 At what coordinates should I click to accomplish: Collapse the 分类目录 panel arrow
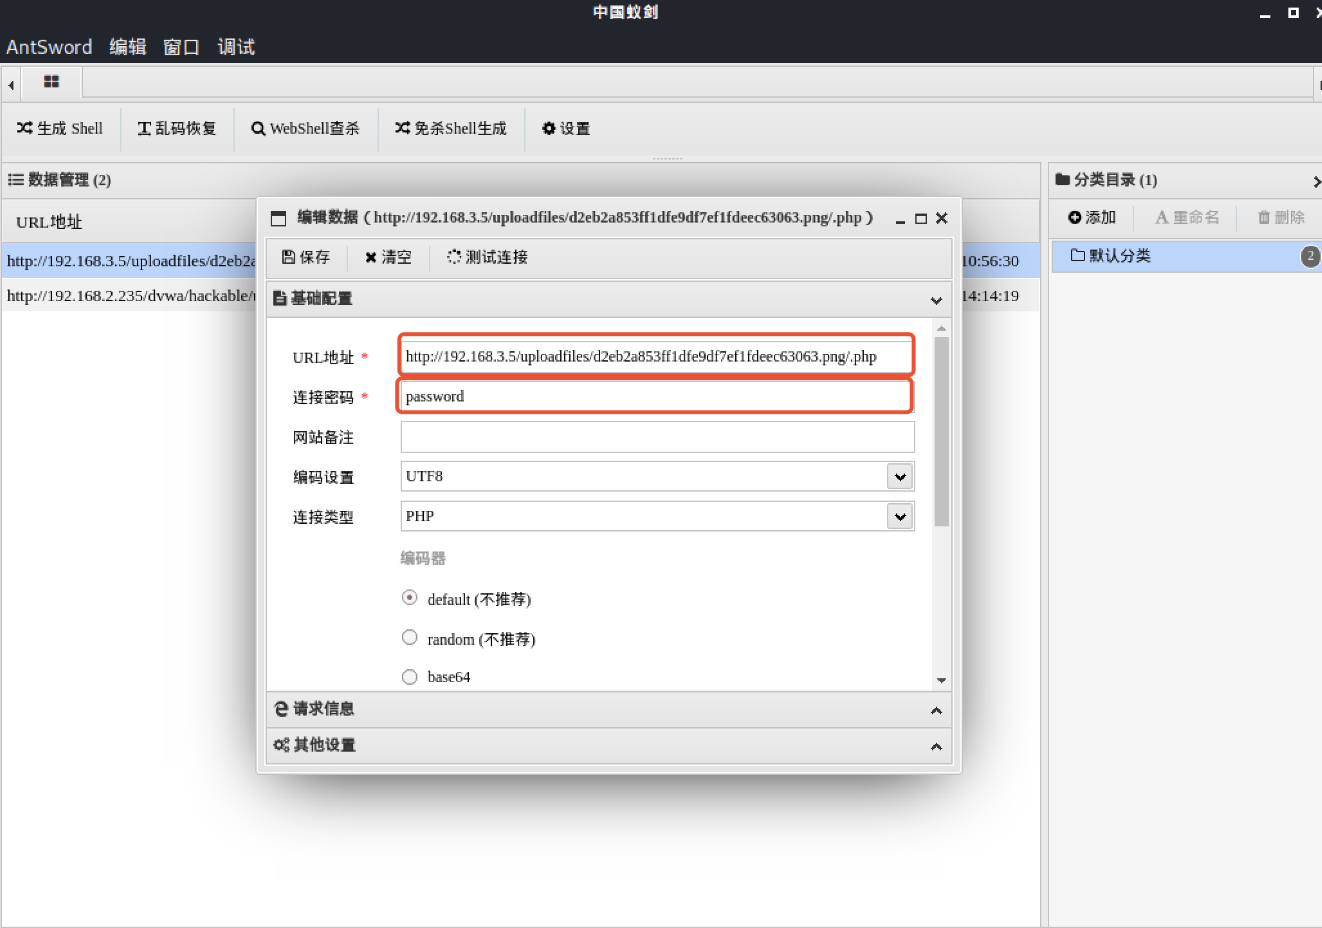pyautogui.click(x=1316, y=181)
